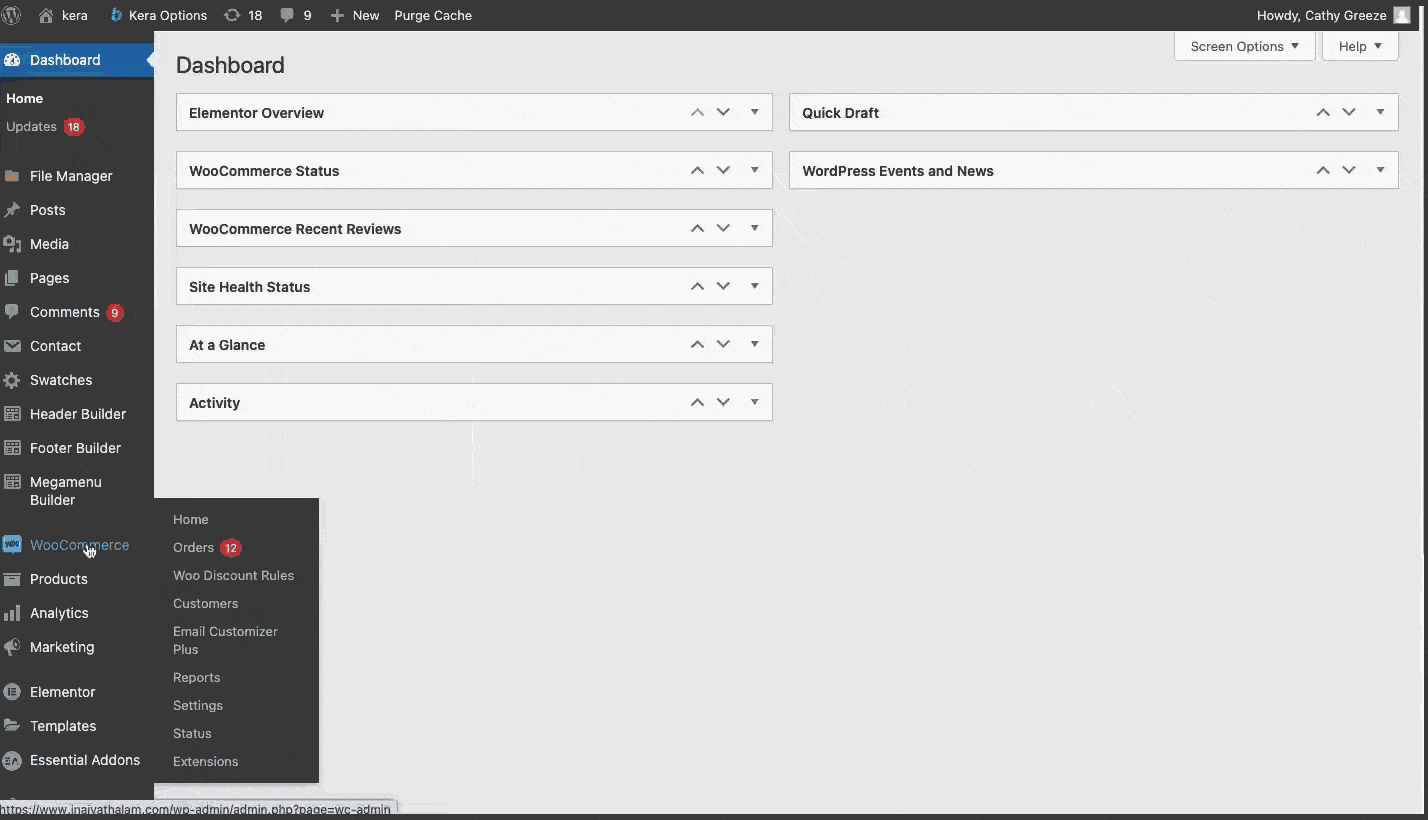This screenshot has width=1428, height=820.
Task: Move the Site Health Status panel up
Action: (x=697, y=286)
